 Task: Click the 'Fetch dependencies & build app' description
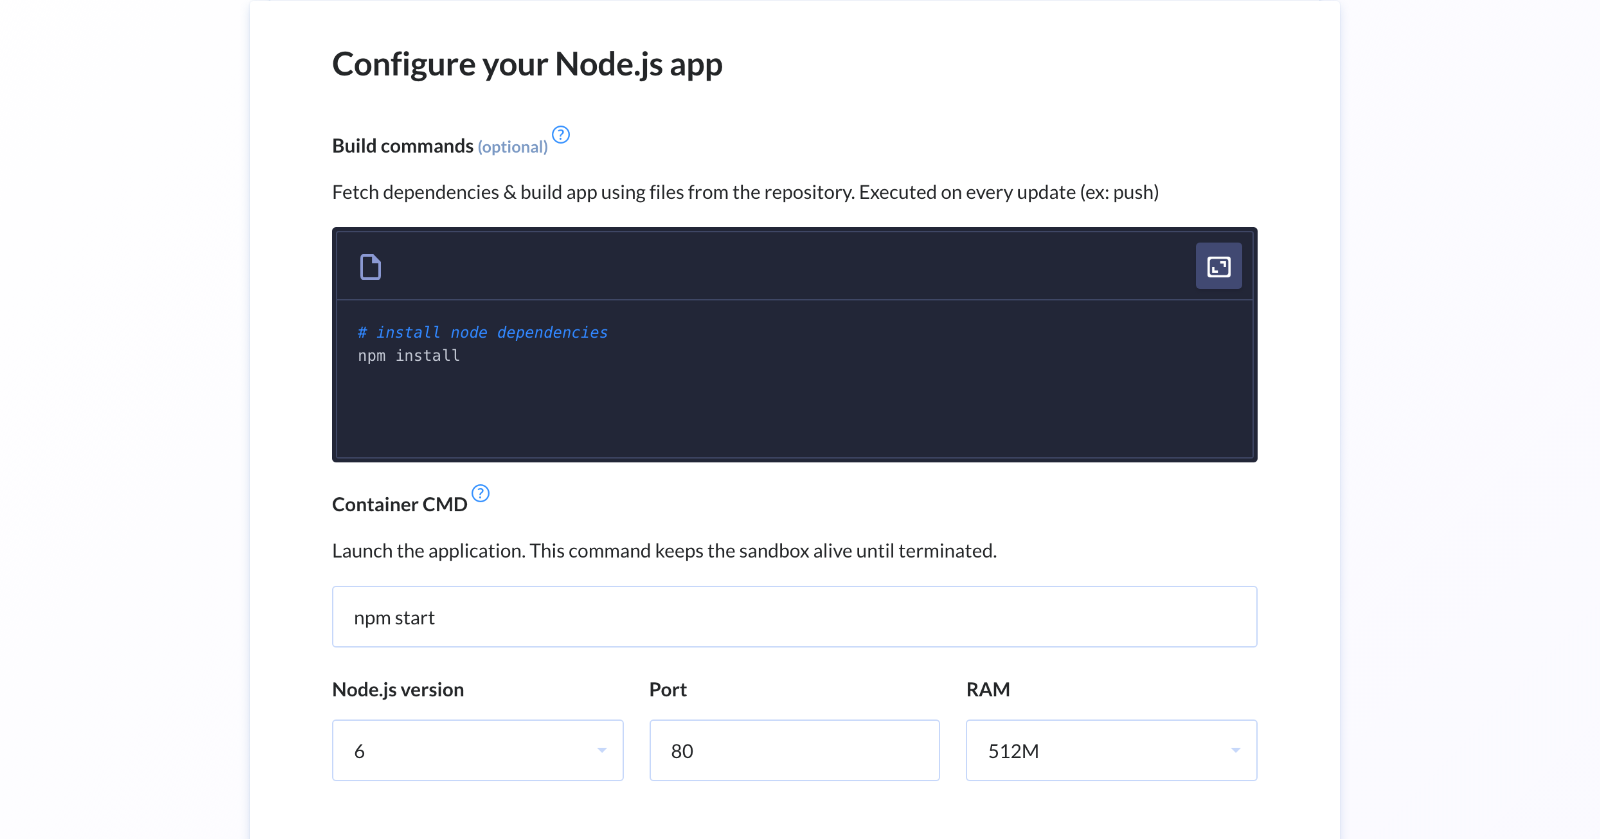coord(745,192)
